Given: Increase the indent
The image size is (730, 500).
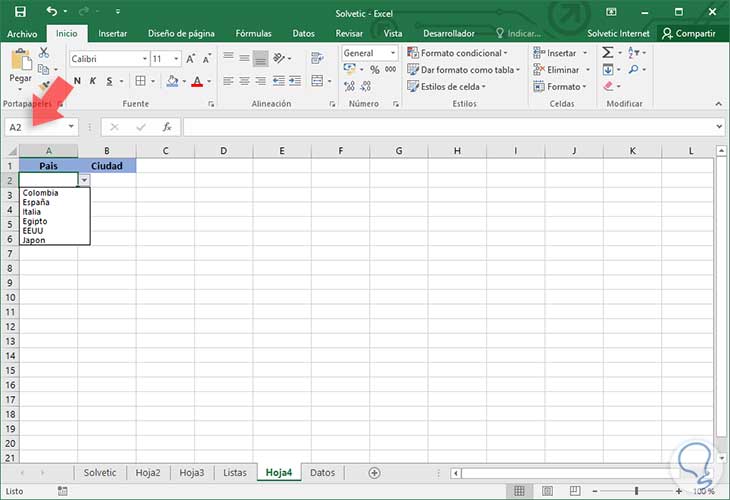Looking at the screenshot, I should click(295, 81).
